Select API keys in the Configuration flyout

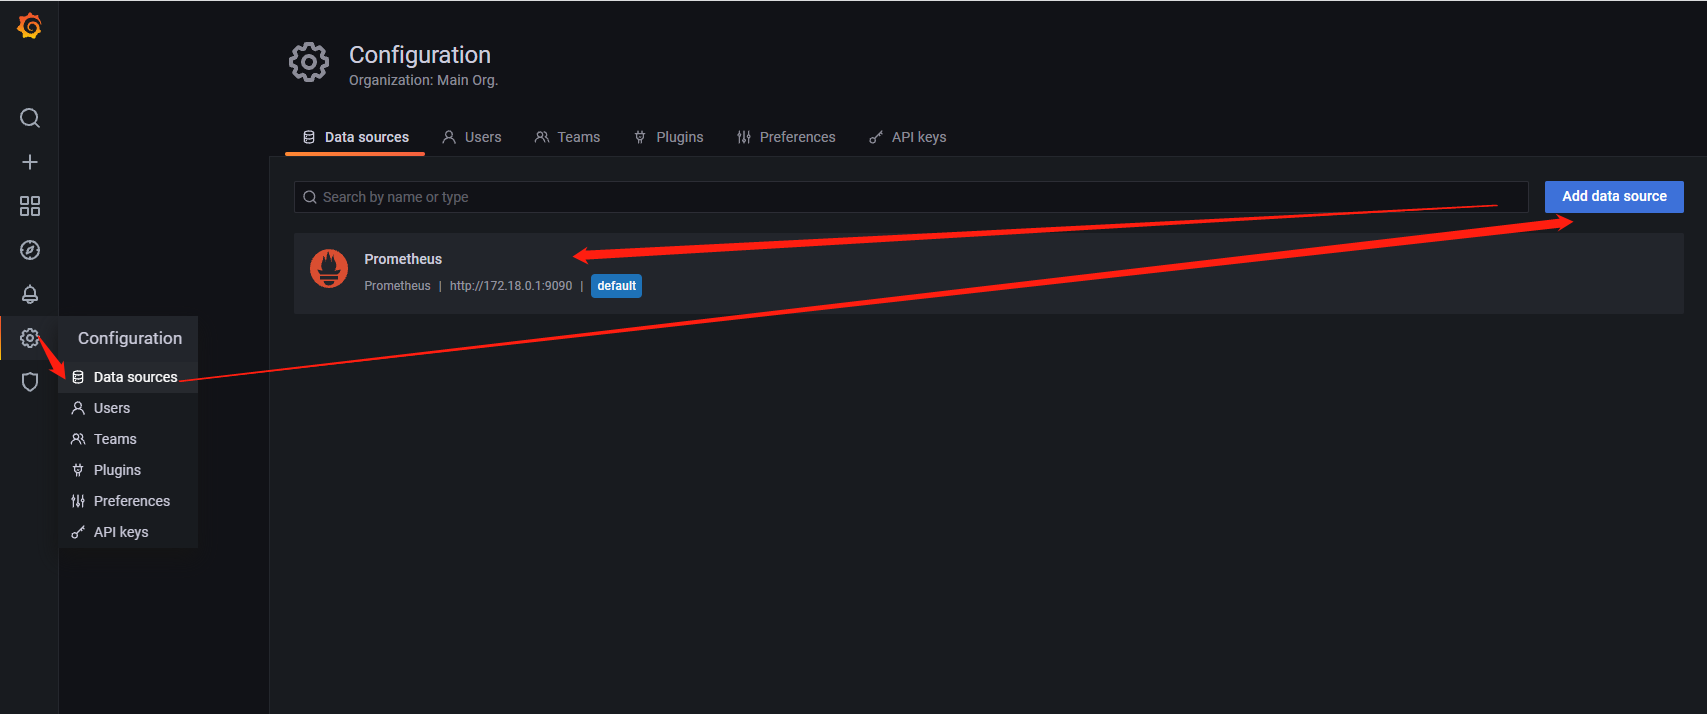tap(129, 532)
